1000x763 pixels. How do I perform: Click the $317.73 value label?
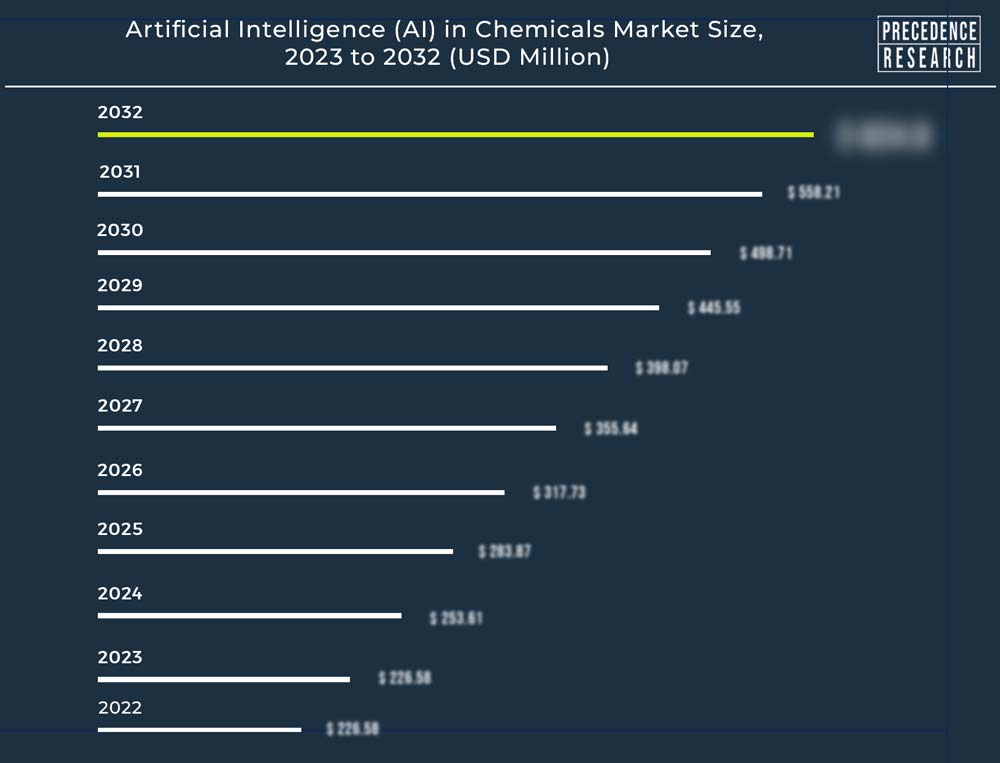click(559, 492)
